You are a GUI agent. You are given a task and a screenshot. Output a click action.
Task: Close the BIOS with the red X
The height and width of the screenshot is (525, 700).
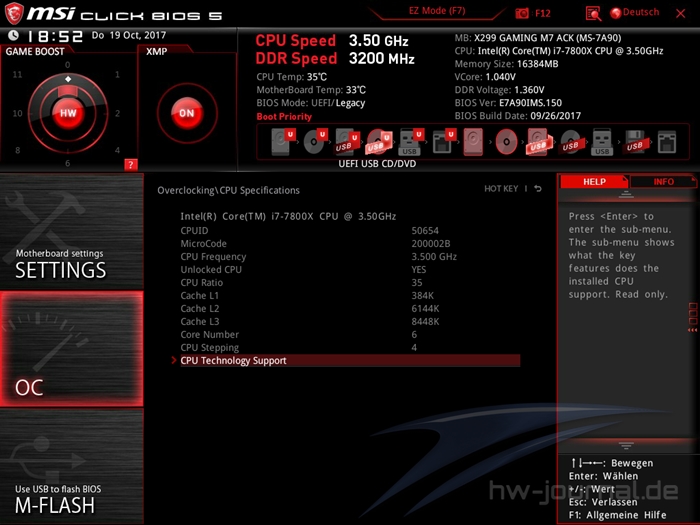(680, 13)
